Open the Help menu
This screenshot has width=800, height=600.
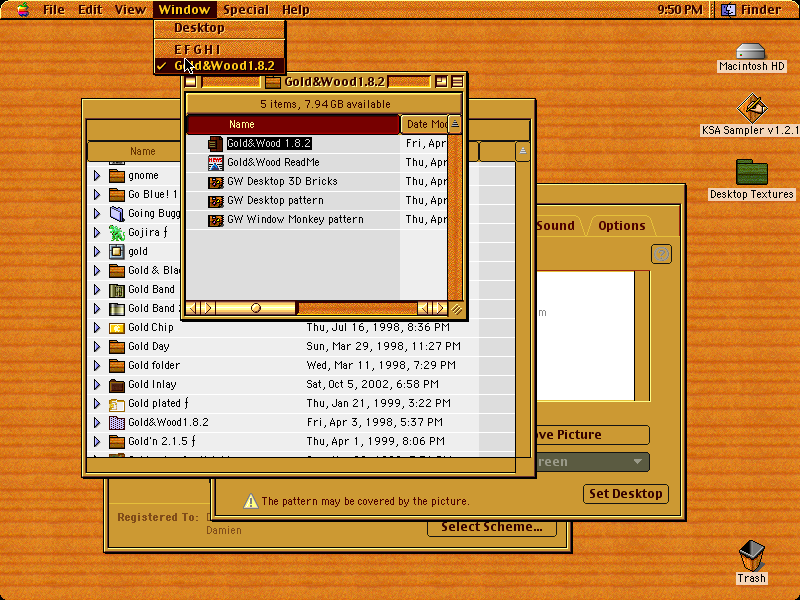coord(295,10)
